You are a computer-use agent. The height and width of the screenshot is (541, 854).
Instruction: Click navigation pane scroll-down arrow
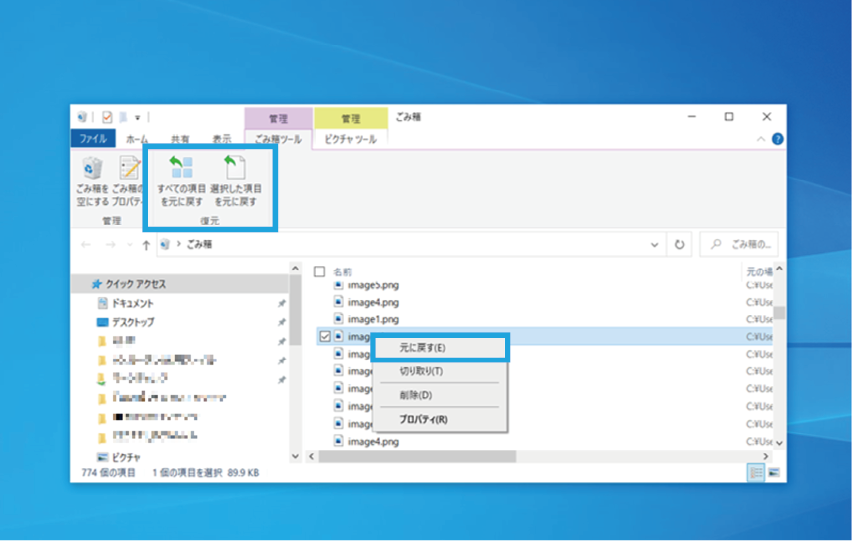[x=295, y=457]
